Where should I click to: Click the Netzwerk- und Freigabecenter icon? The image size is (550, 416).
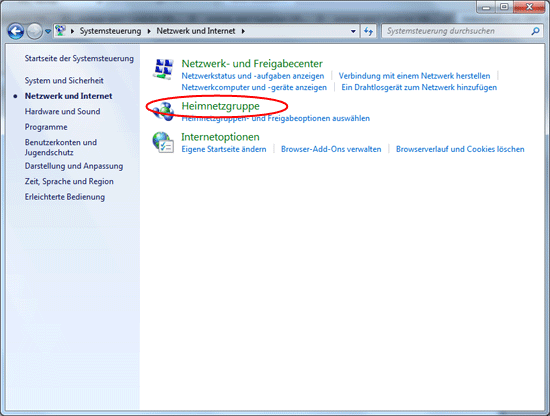(x=163, y=69)
